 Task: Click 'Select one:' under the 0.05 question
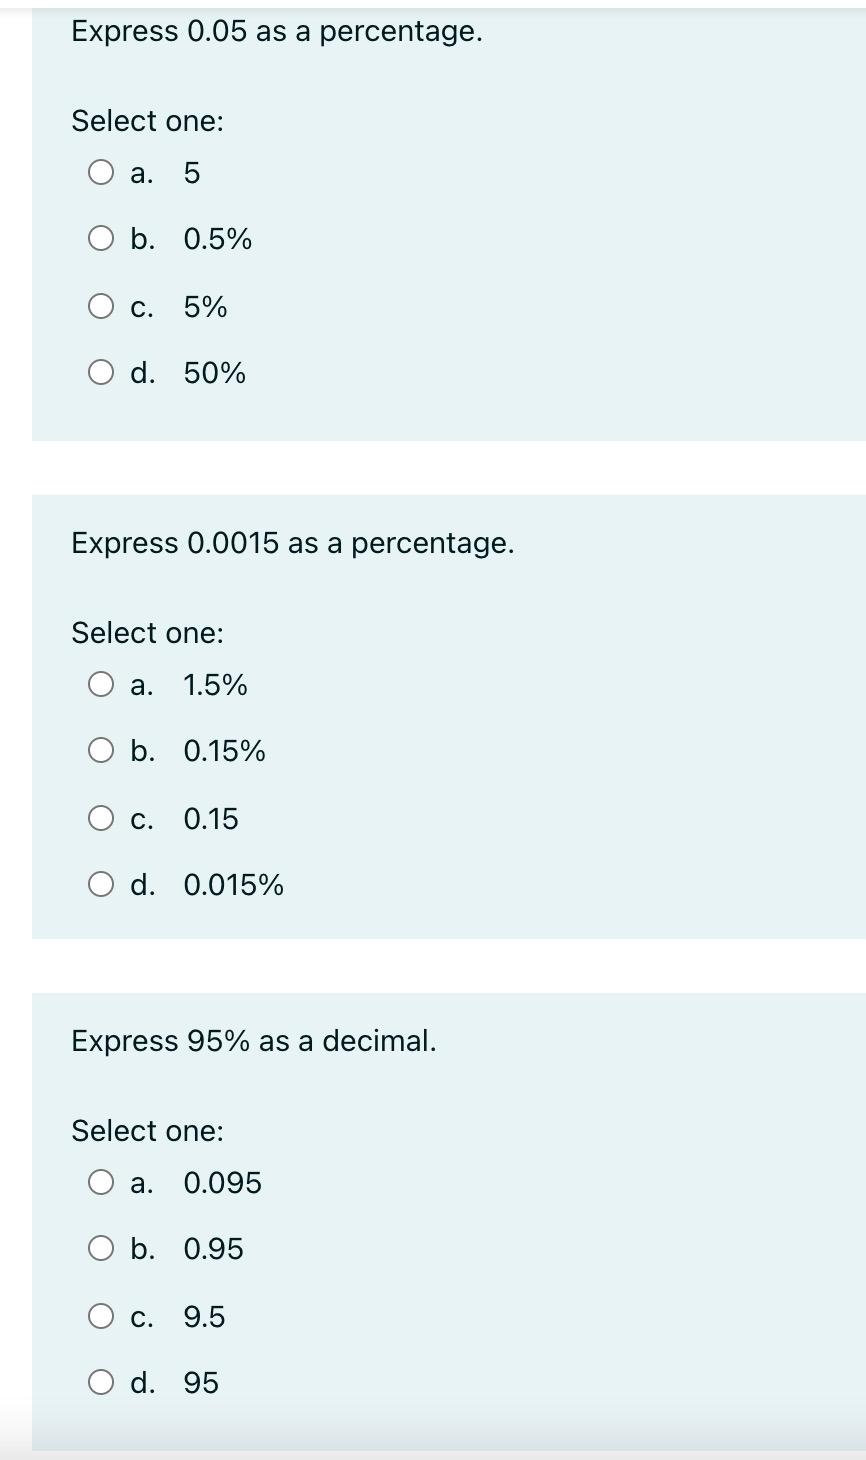pyautogui.click(x=147, y=121)
